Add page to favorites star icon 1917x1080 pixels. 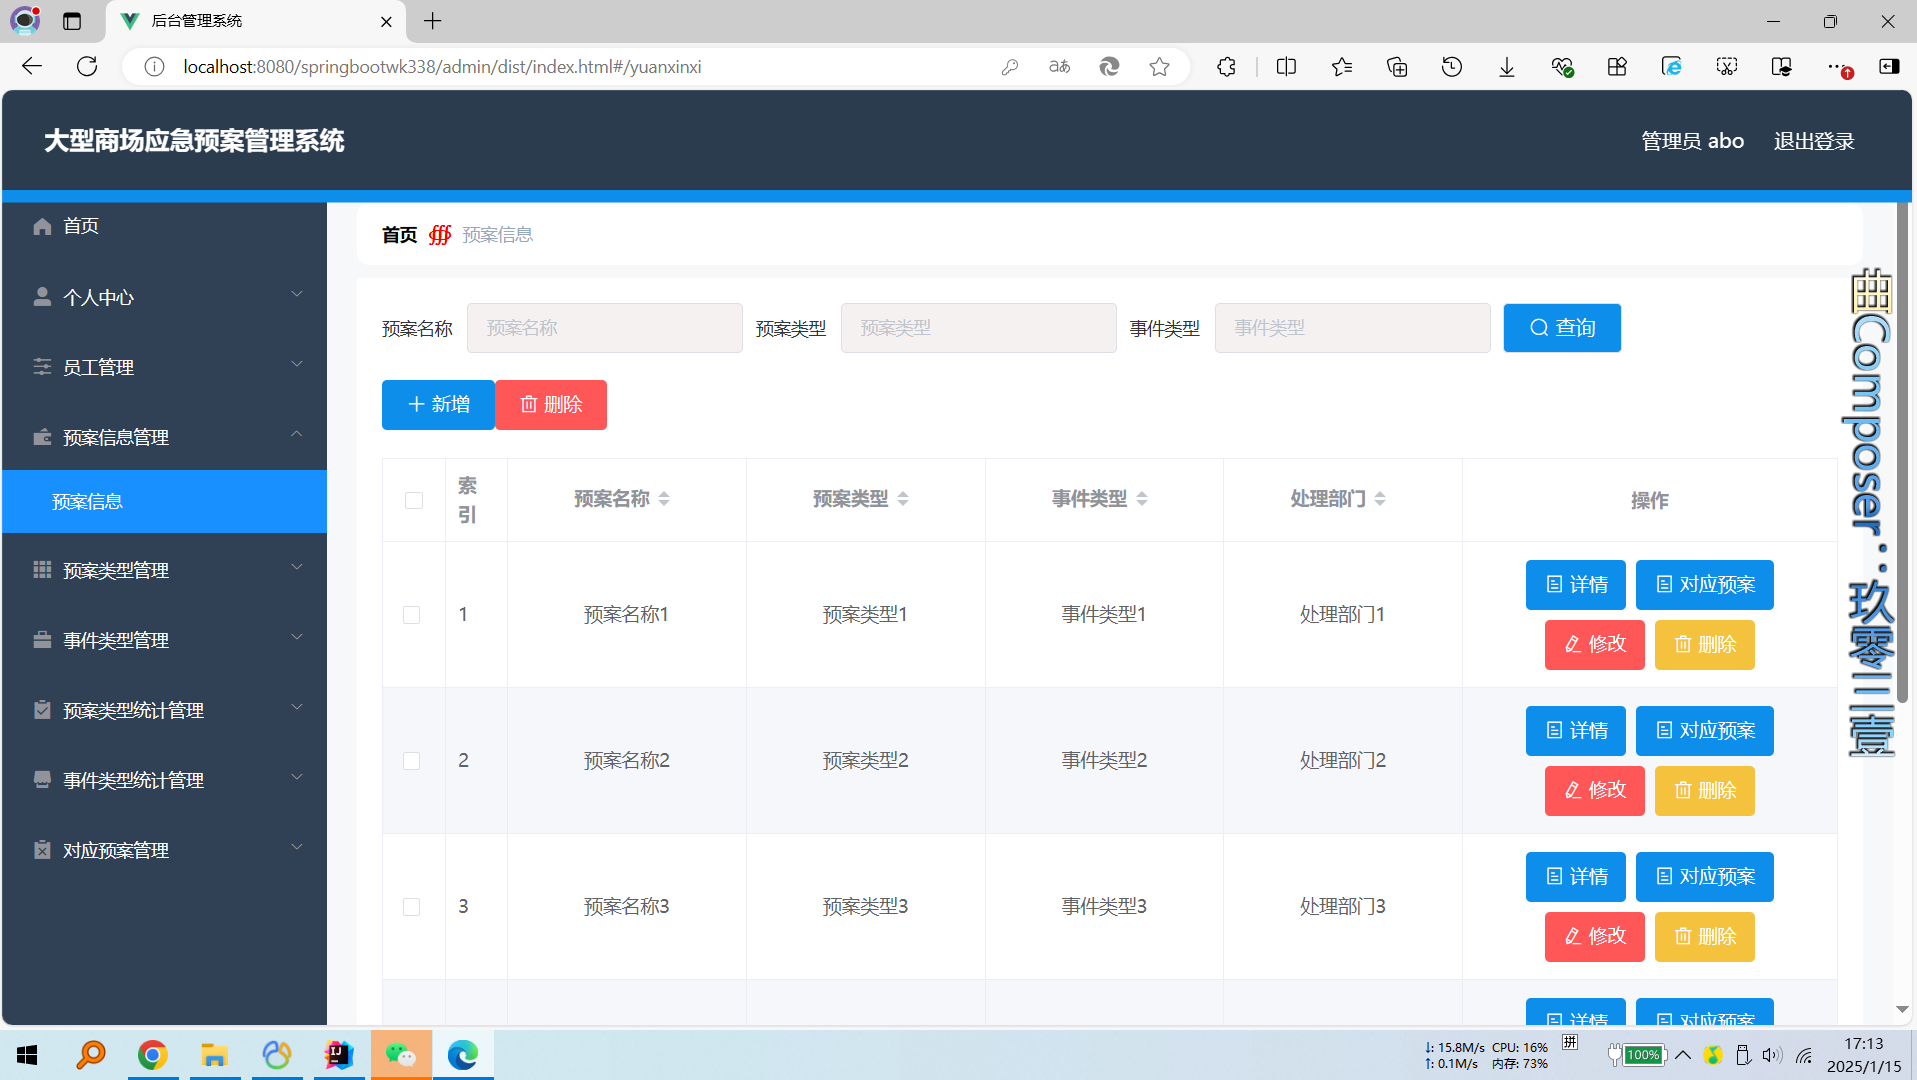[x=1159, y=67]
